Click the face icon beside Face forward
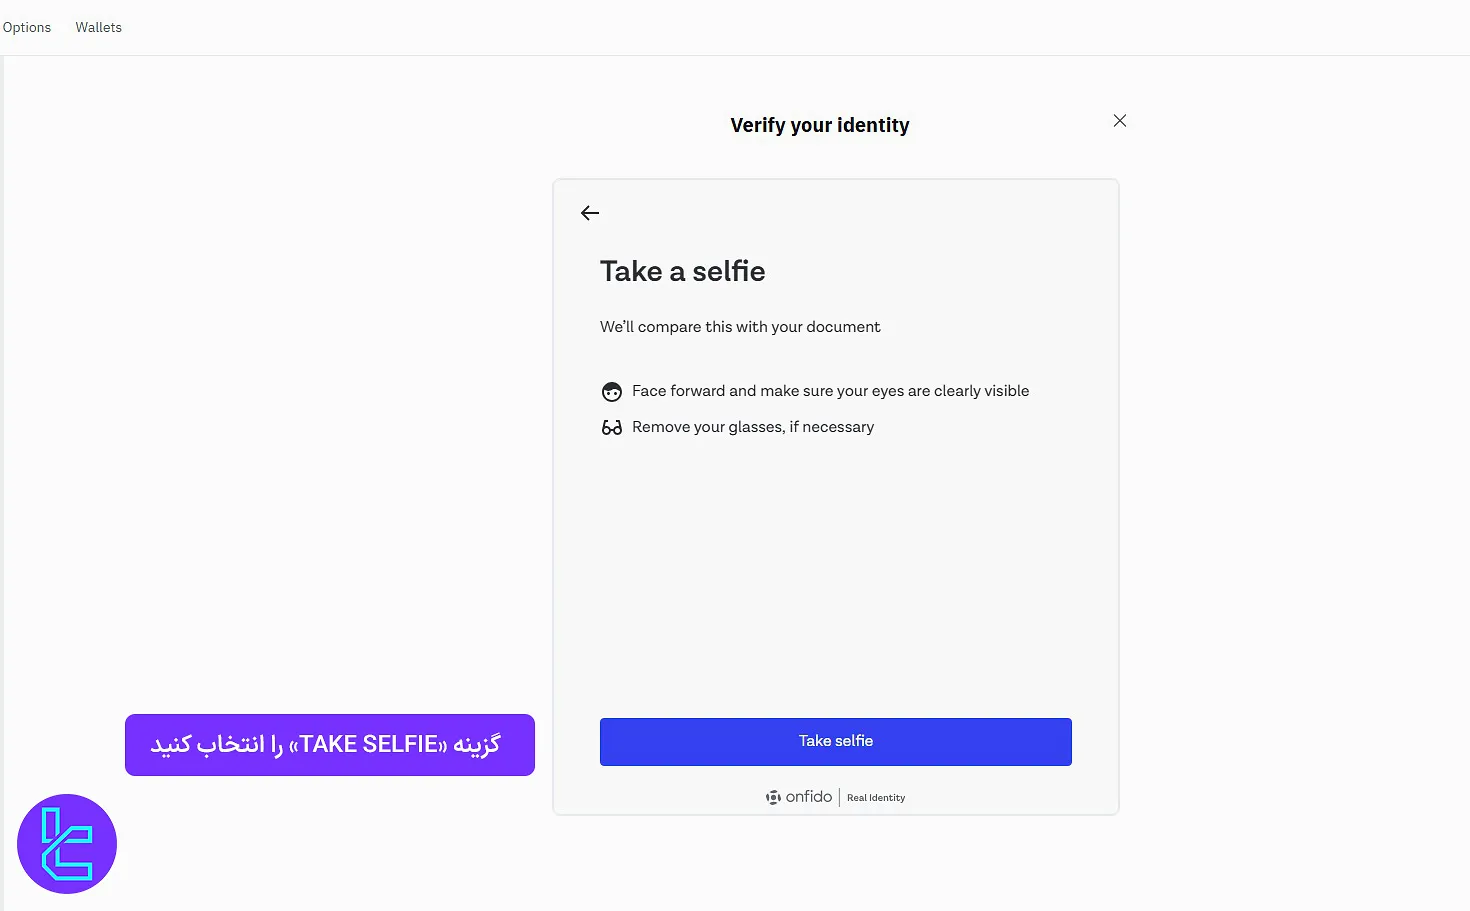Screen dimensions: 1470x911 click(x=612, y=392)
